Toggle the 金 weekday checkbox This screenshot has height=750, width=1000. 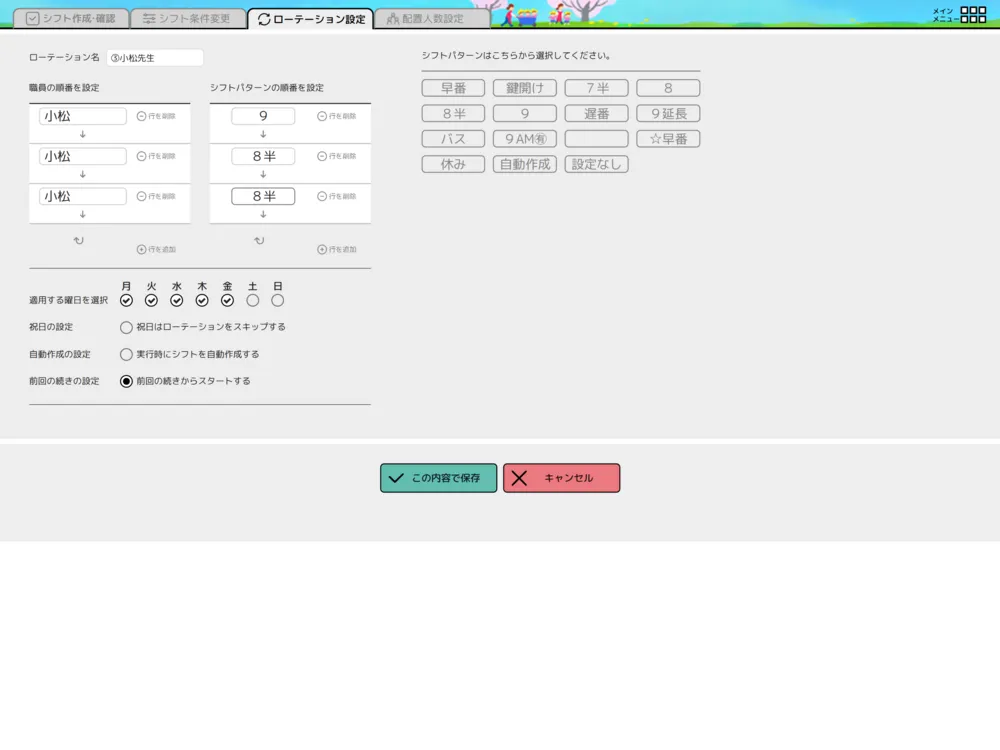pos(227,300)
